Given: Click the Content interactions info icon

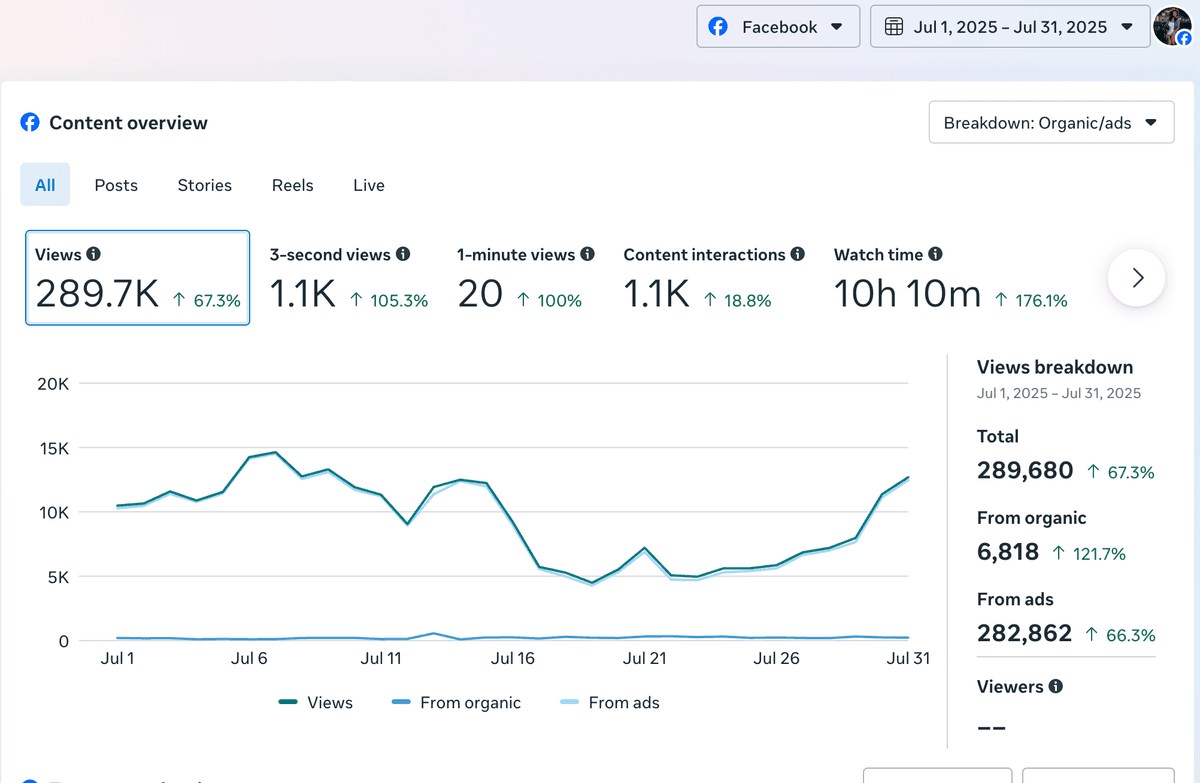Looking at the screenshot, I should [x=798, y=255].
